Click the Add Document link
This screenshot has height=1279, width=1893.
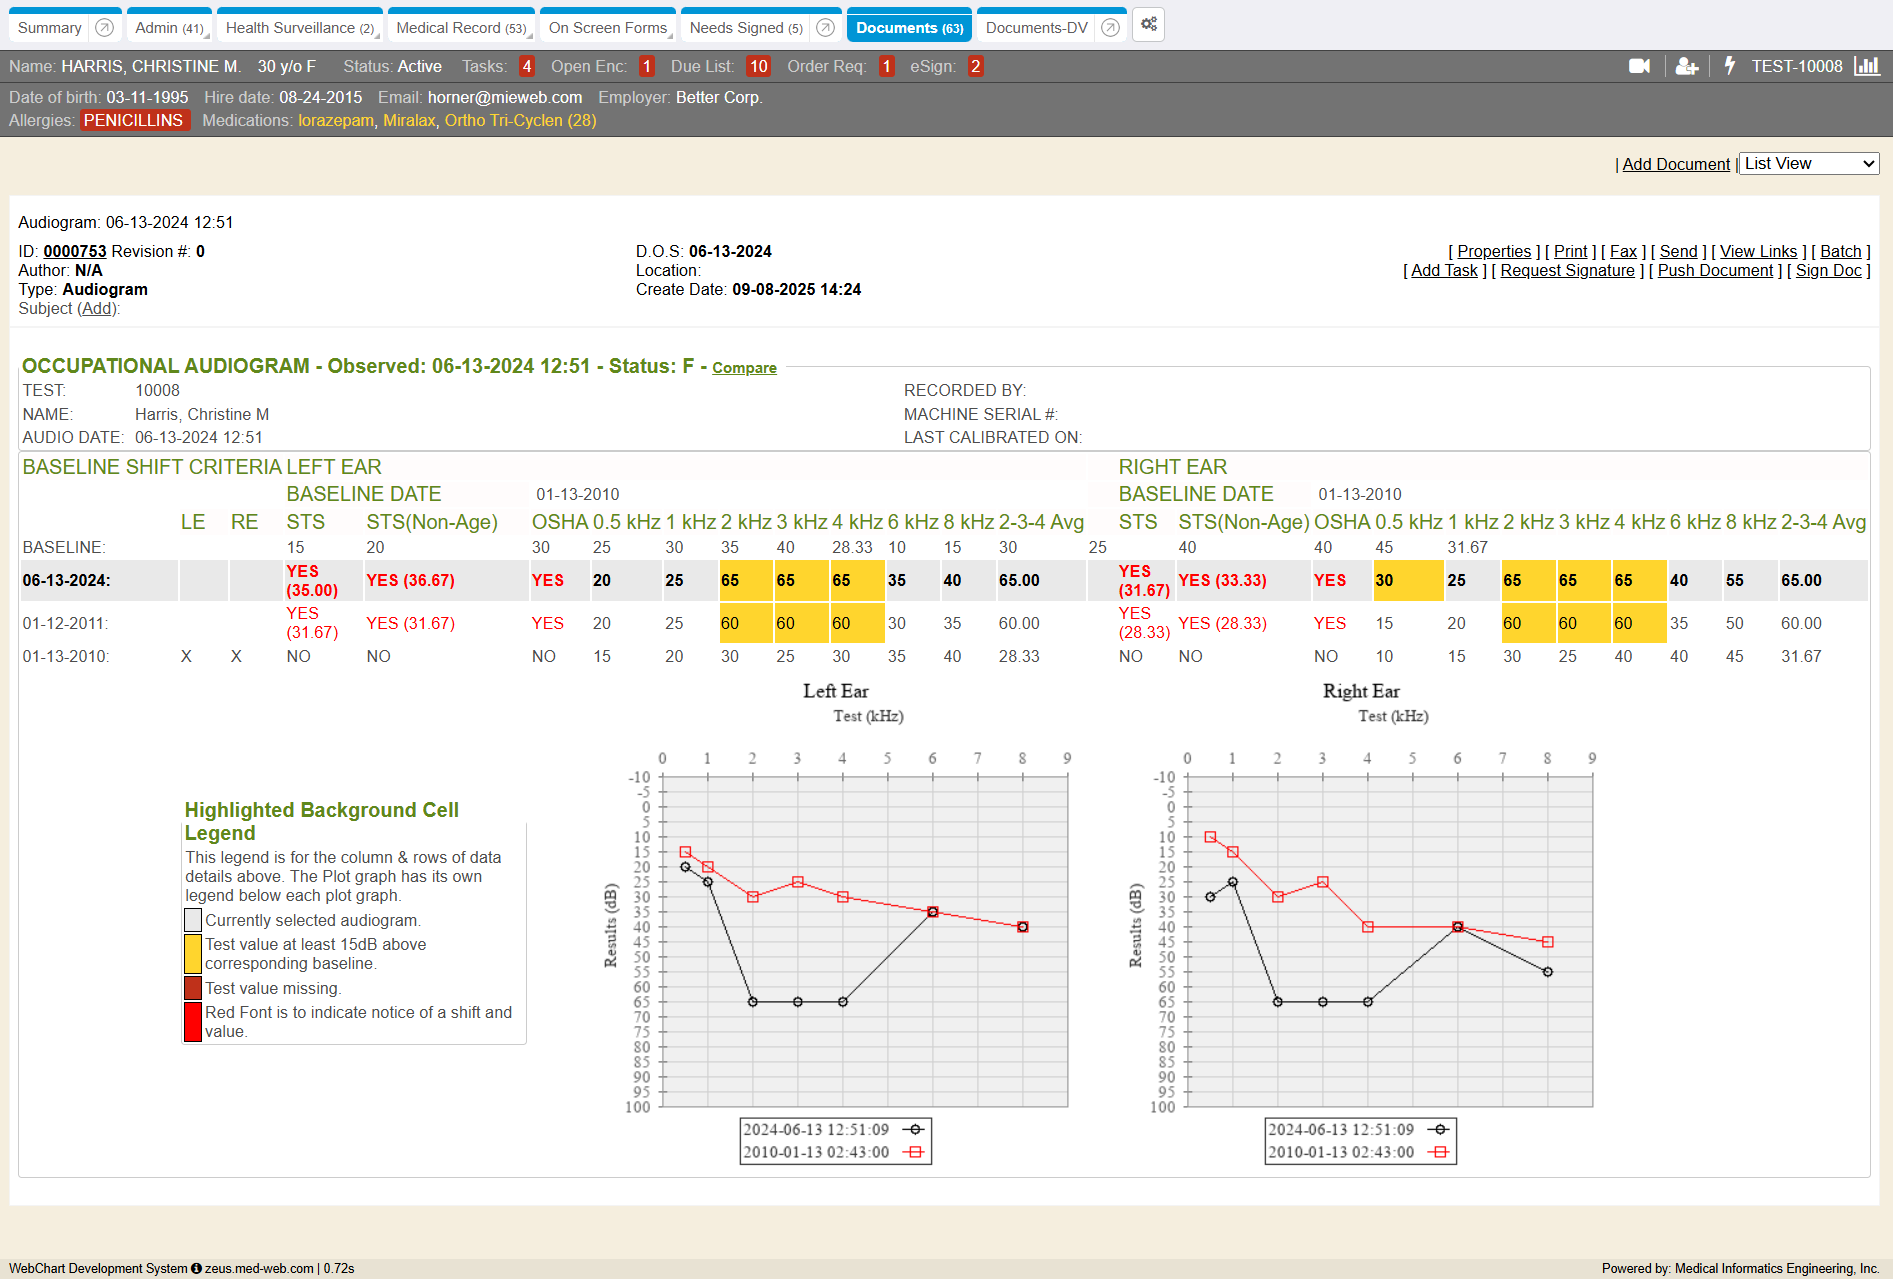[1675, 164]
